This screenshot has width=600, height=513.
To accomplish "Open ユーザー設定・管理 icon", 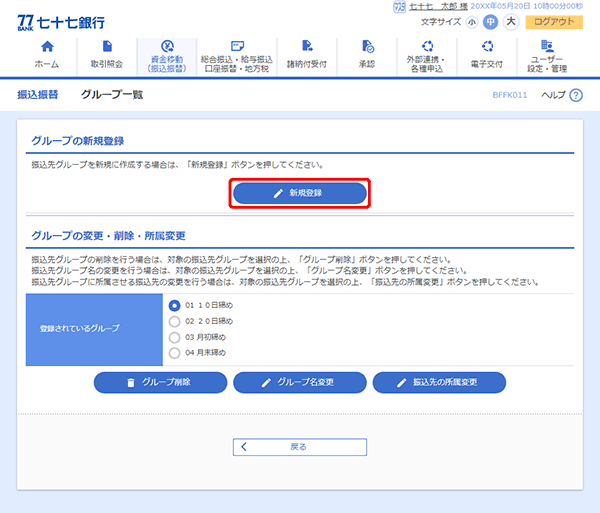I will click(x=547, y=46).
